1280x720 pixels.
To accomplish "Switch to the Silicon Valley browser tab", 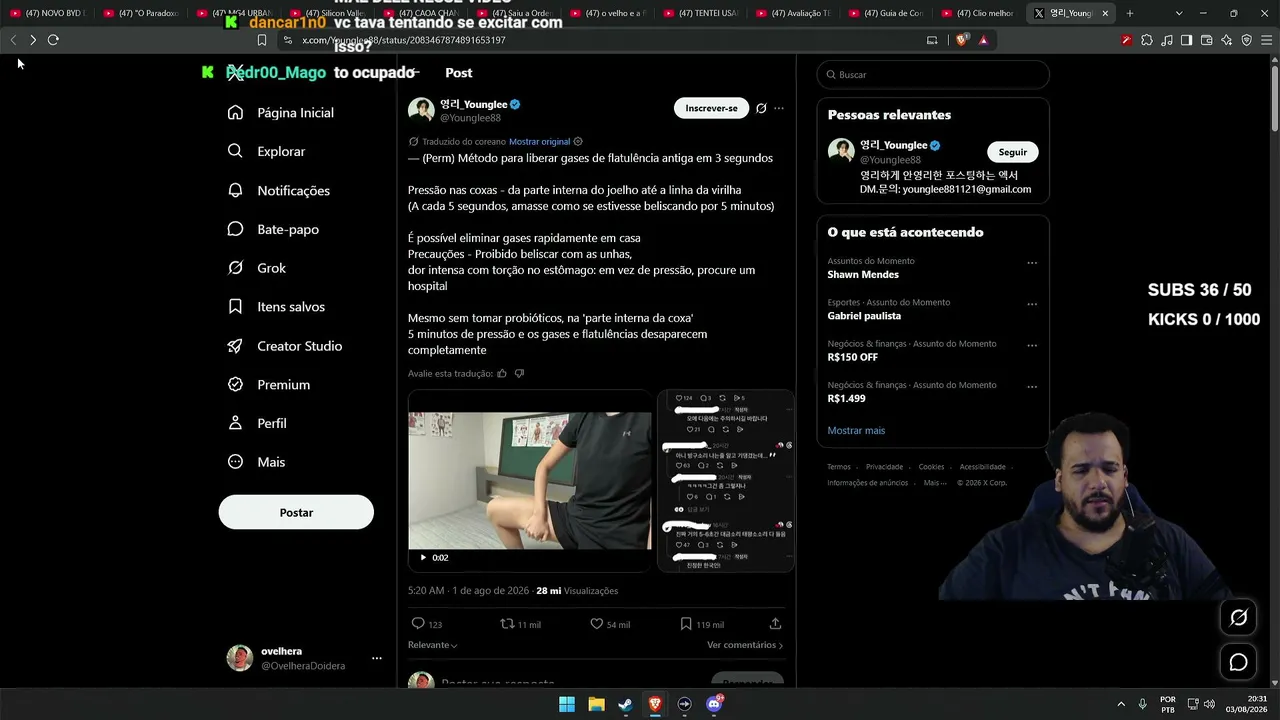I will tap(326, 13).
